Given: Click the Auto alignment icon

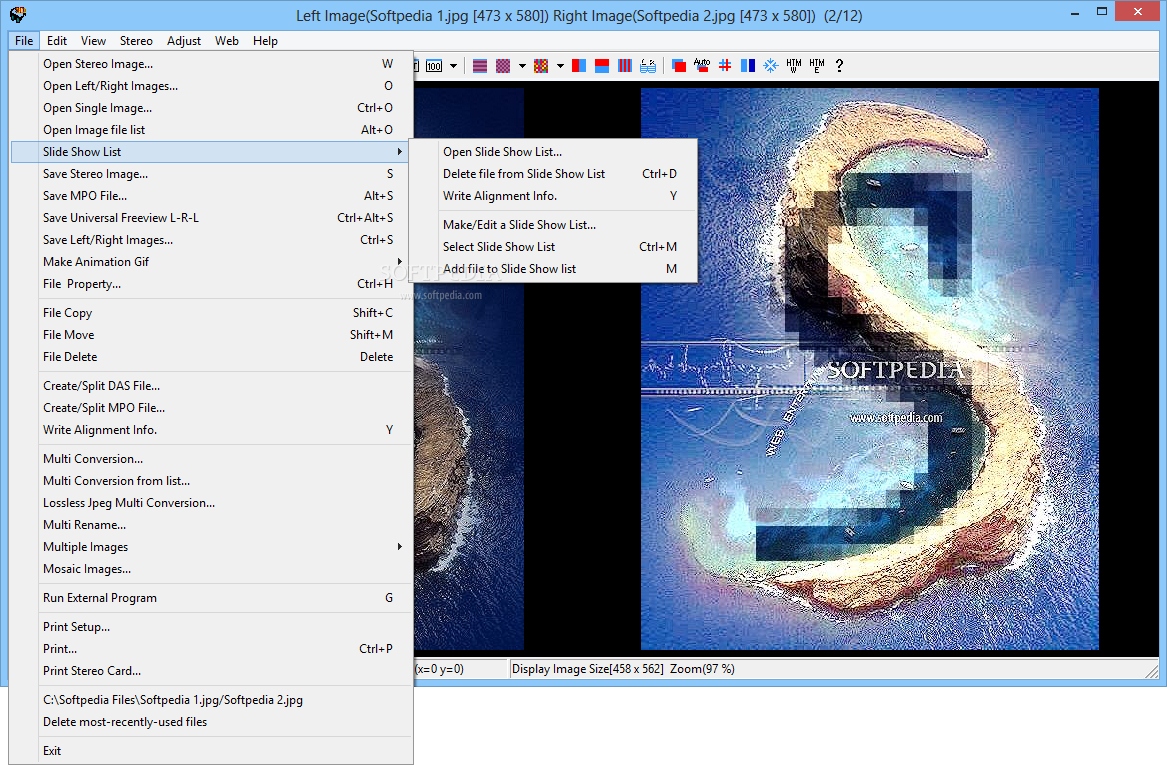Looking at the screenshot, I should click(702, 65).
